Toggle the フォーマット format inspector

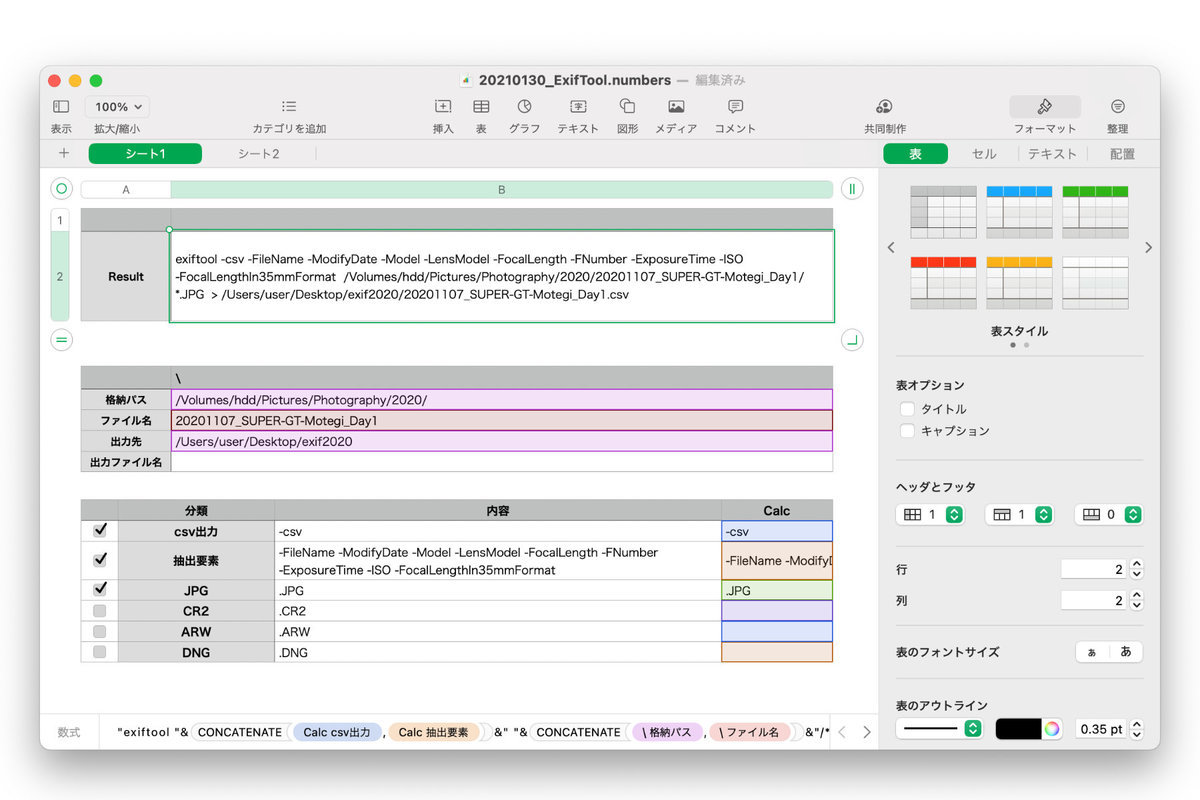(x=1045, y=107)
